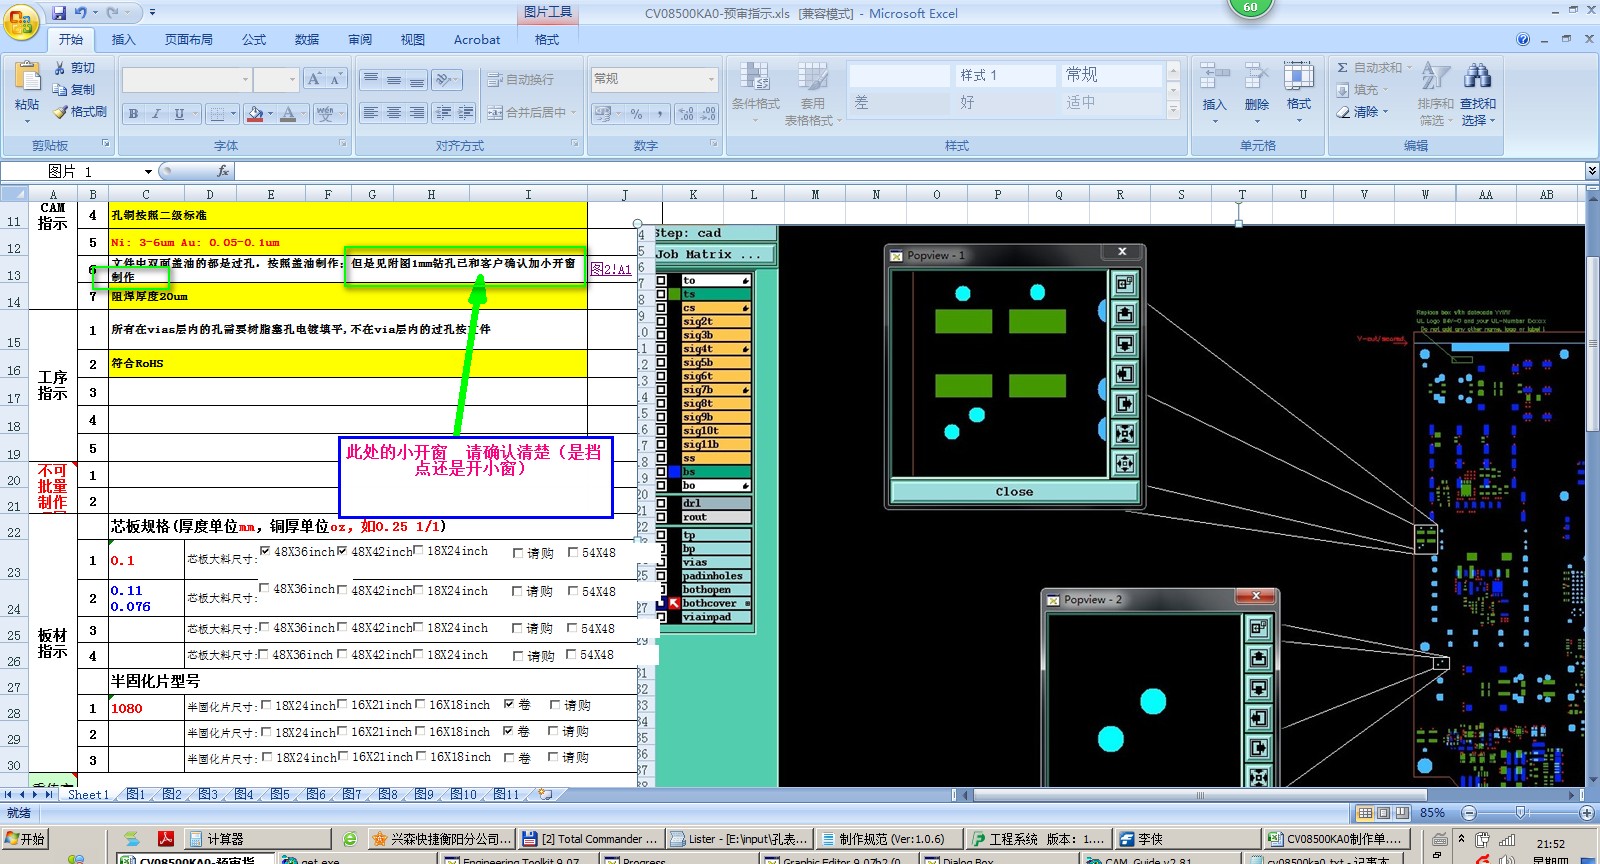Viewport: 1600px width, 864px height.
Task: Uncheck 48X42inch checkbox in the 0.1 row
Action: 342,551
